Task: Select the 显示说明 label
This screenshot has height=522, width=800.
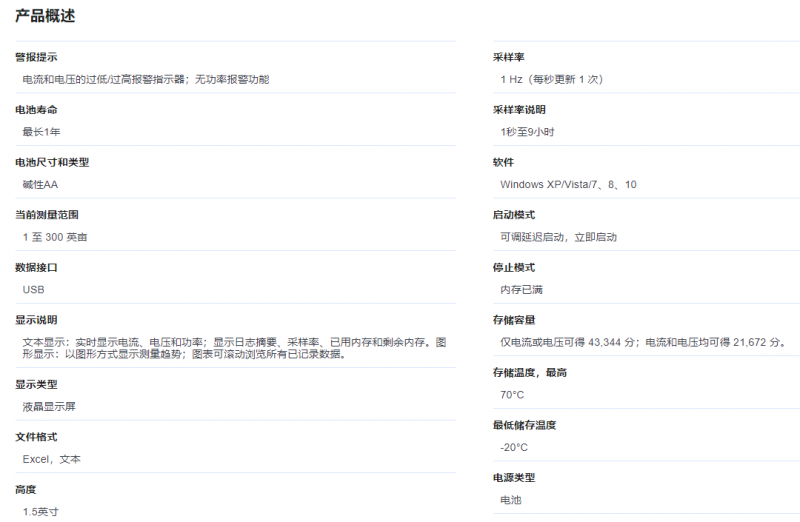Action: pyautogui.click(x=36, y=320)
